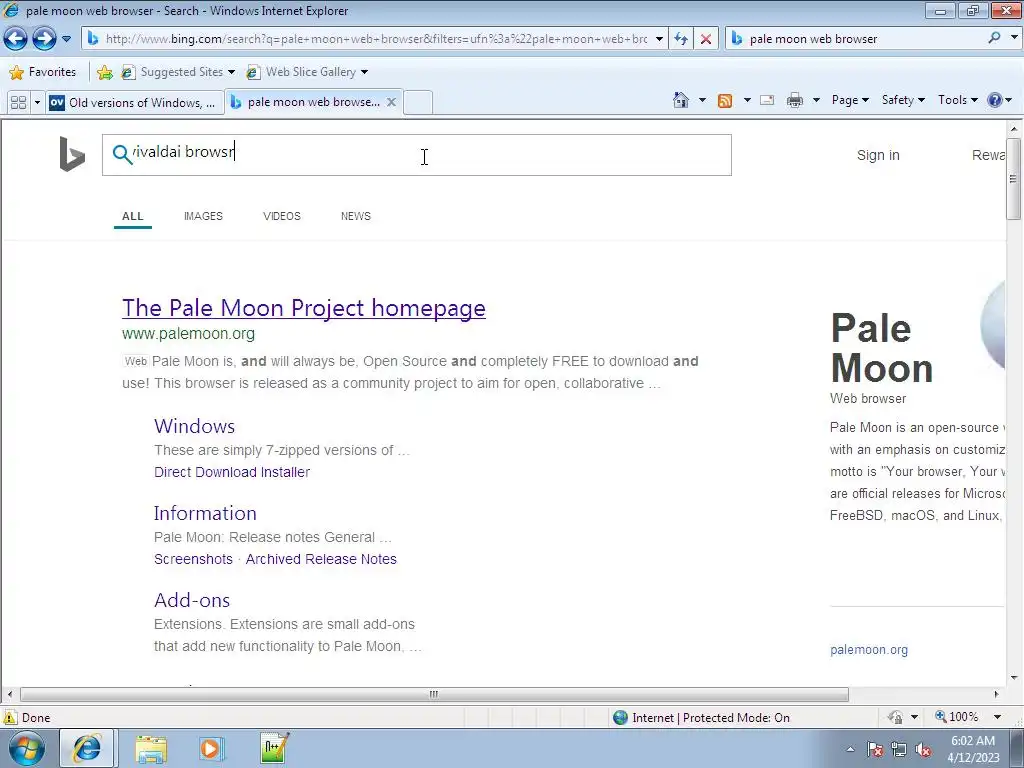
Task: Open the Information sub-link
Action: [205, 513]
